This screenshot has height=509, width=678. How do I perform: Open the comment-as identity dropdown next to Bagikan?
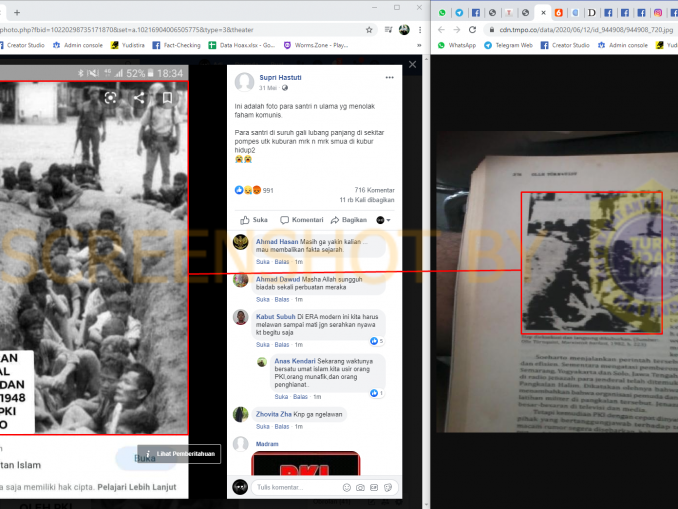click(x=383, y=220)
